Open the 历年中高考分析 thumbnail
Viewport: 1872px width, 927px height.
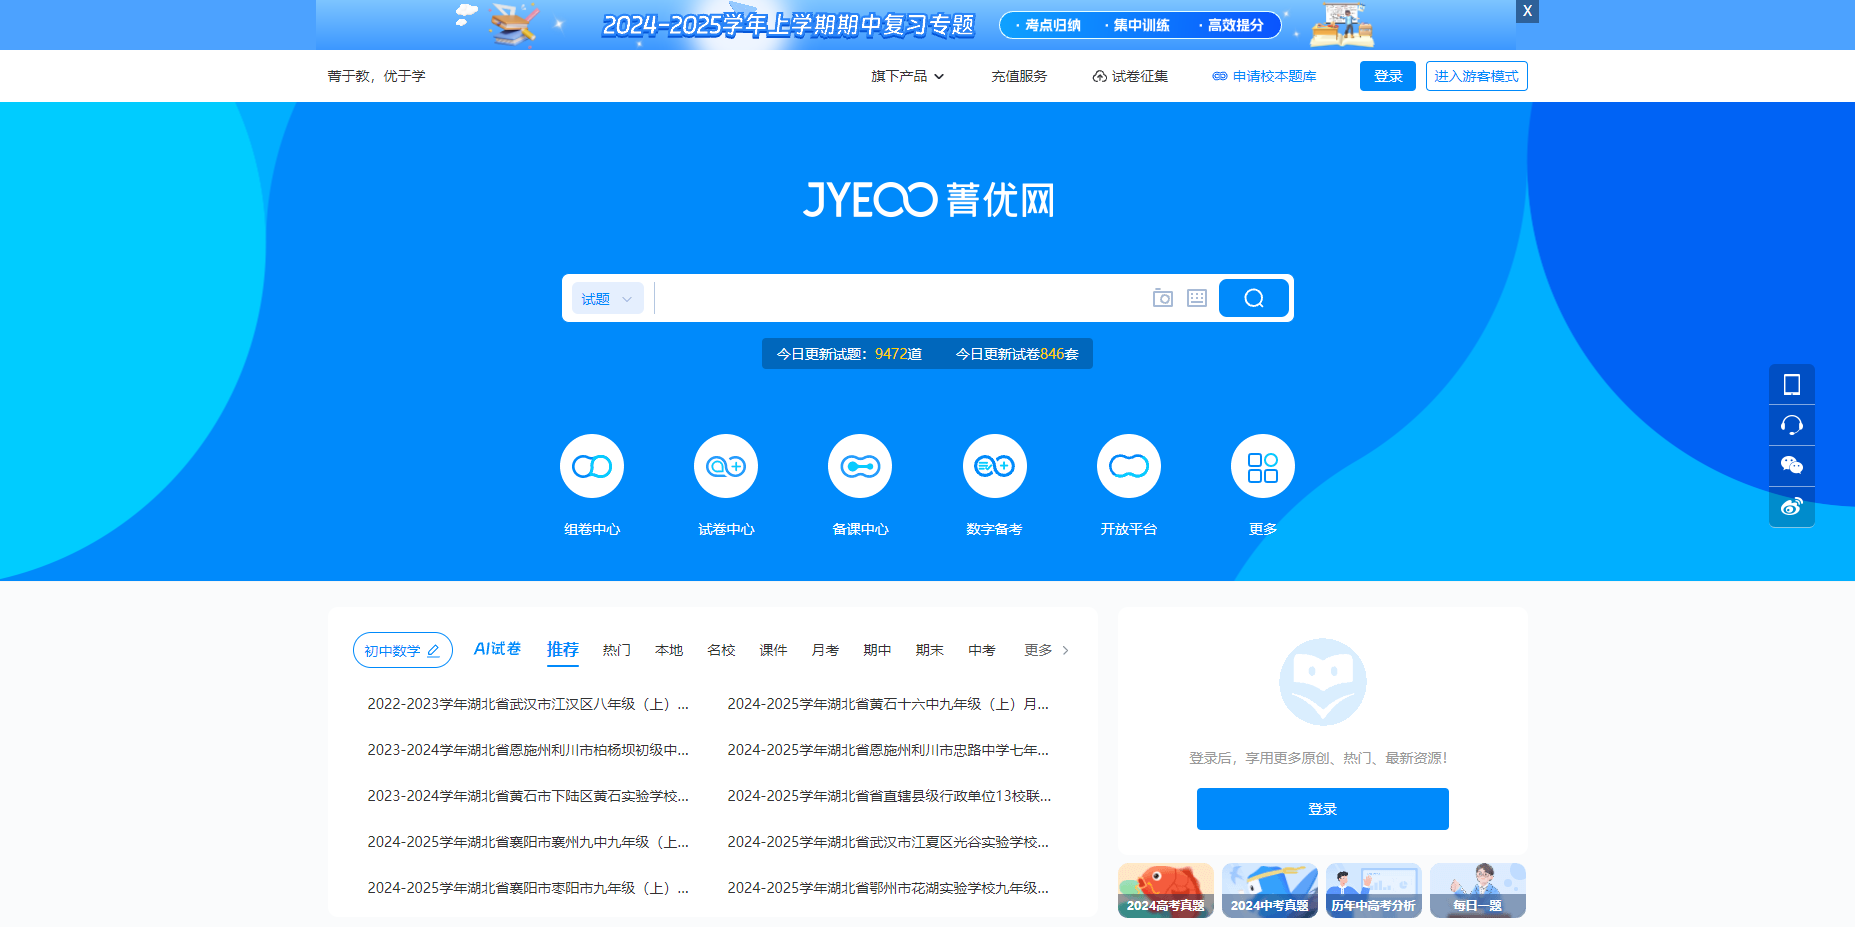(1374, 890)
